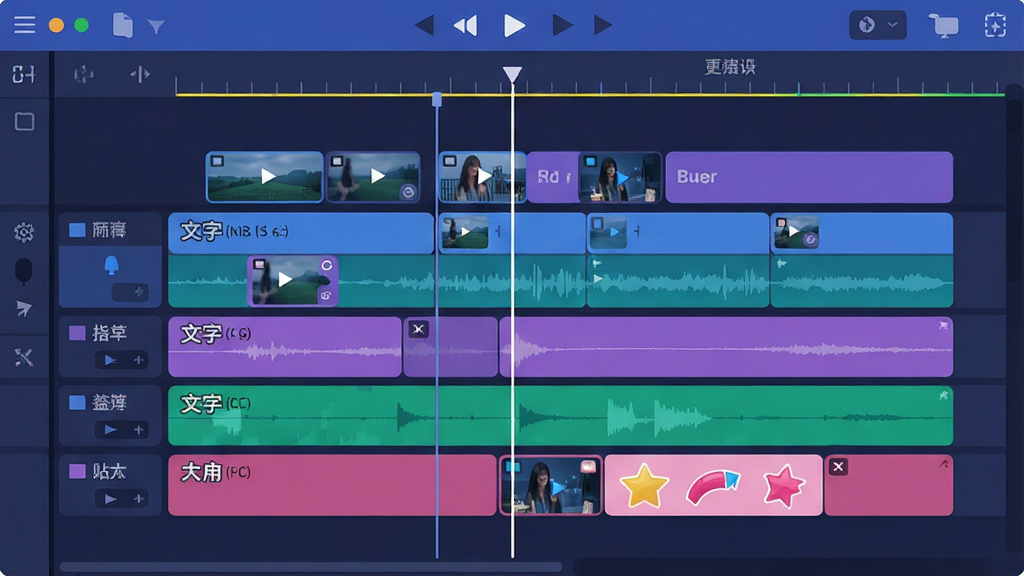Toggle the blue bell icon in first track header
The width and height of the screenshot is (1024, 576).
[112, 265]
